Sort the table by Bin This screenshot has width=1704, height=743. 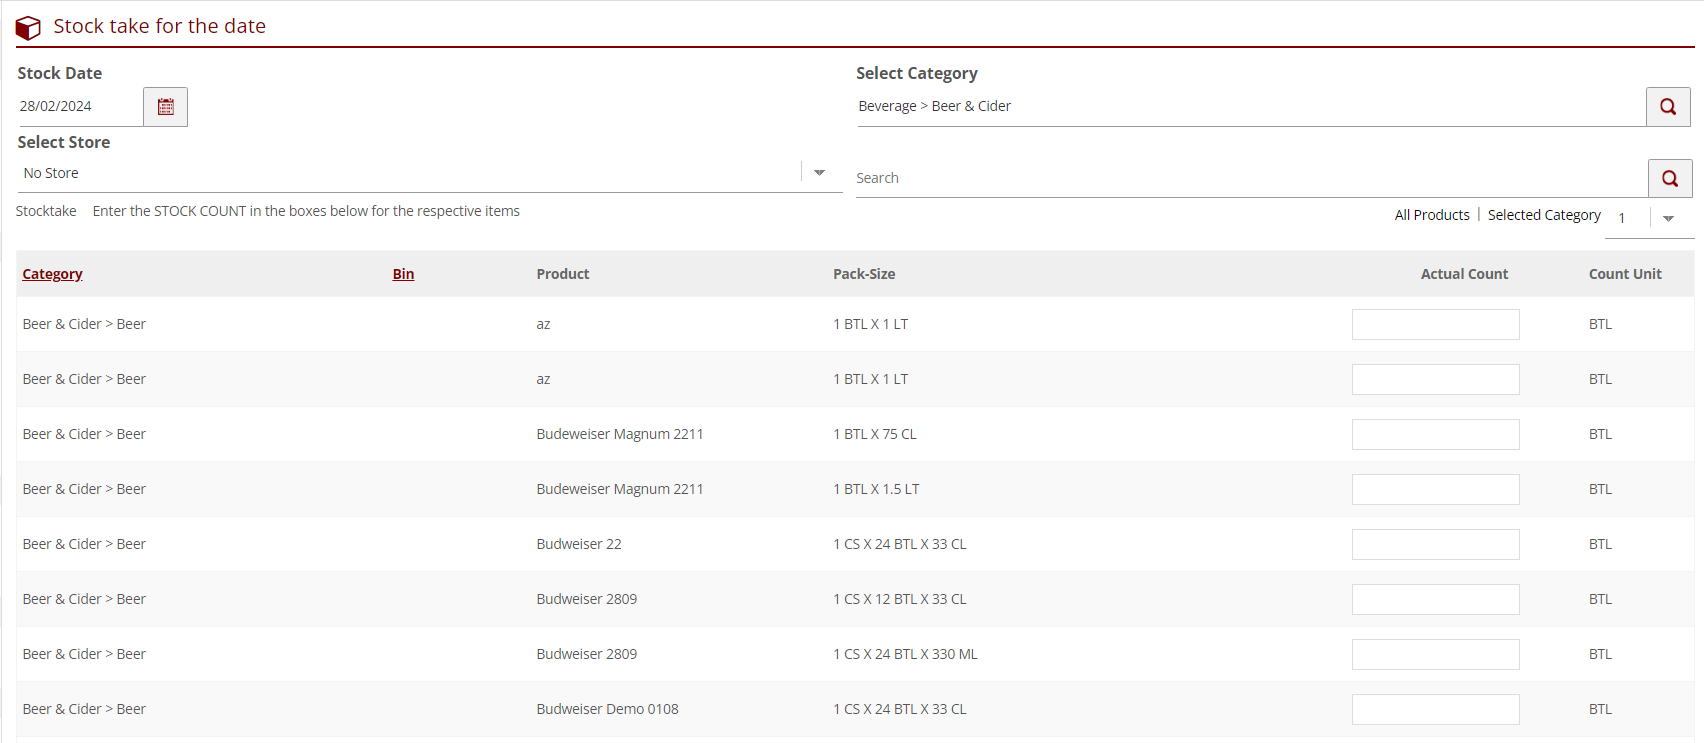[x=403, y=274]
